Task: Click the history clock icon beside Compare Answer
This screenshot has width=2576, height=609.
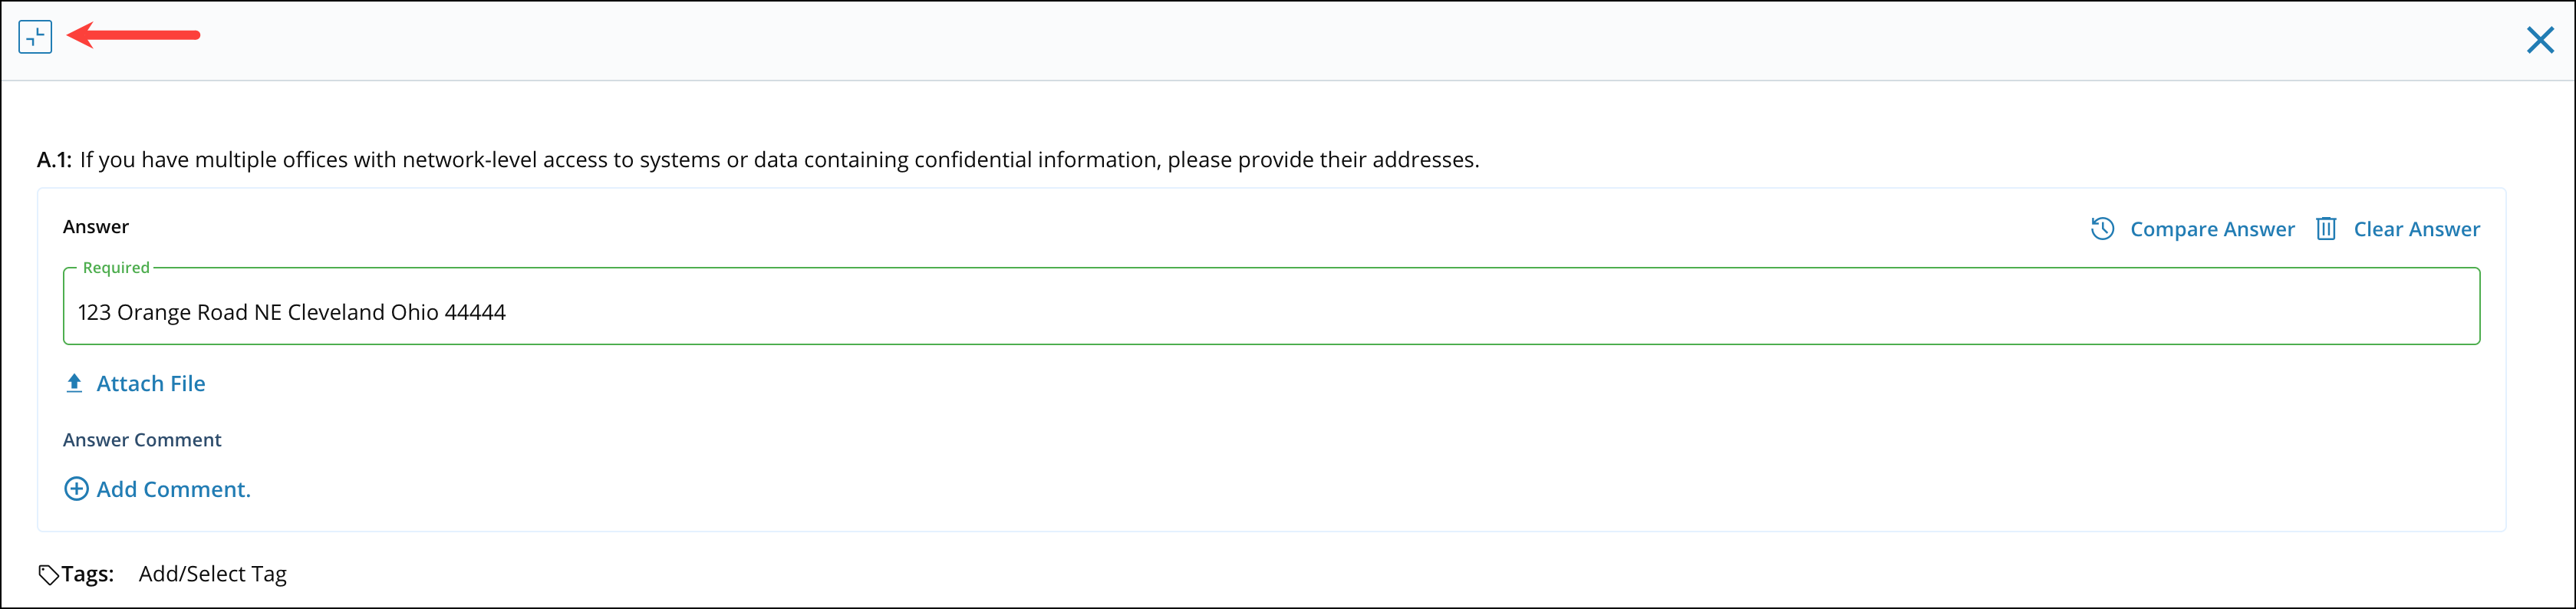Action: (2102, 229)
